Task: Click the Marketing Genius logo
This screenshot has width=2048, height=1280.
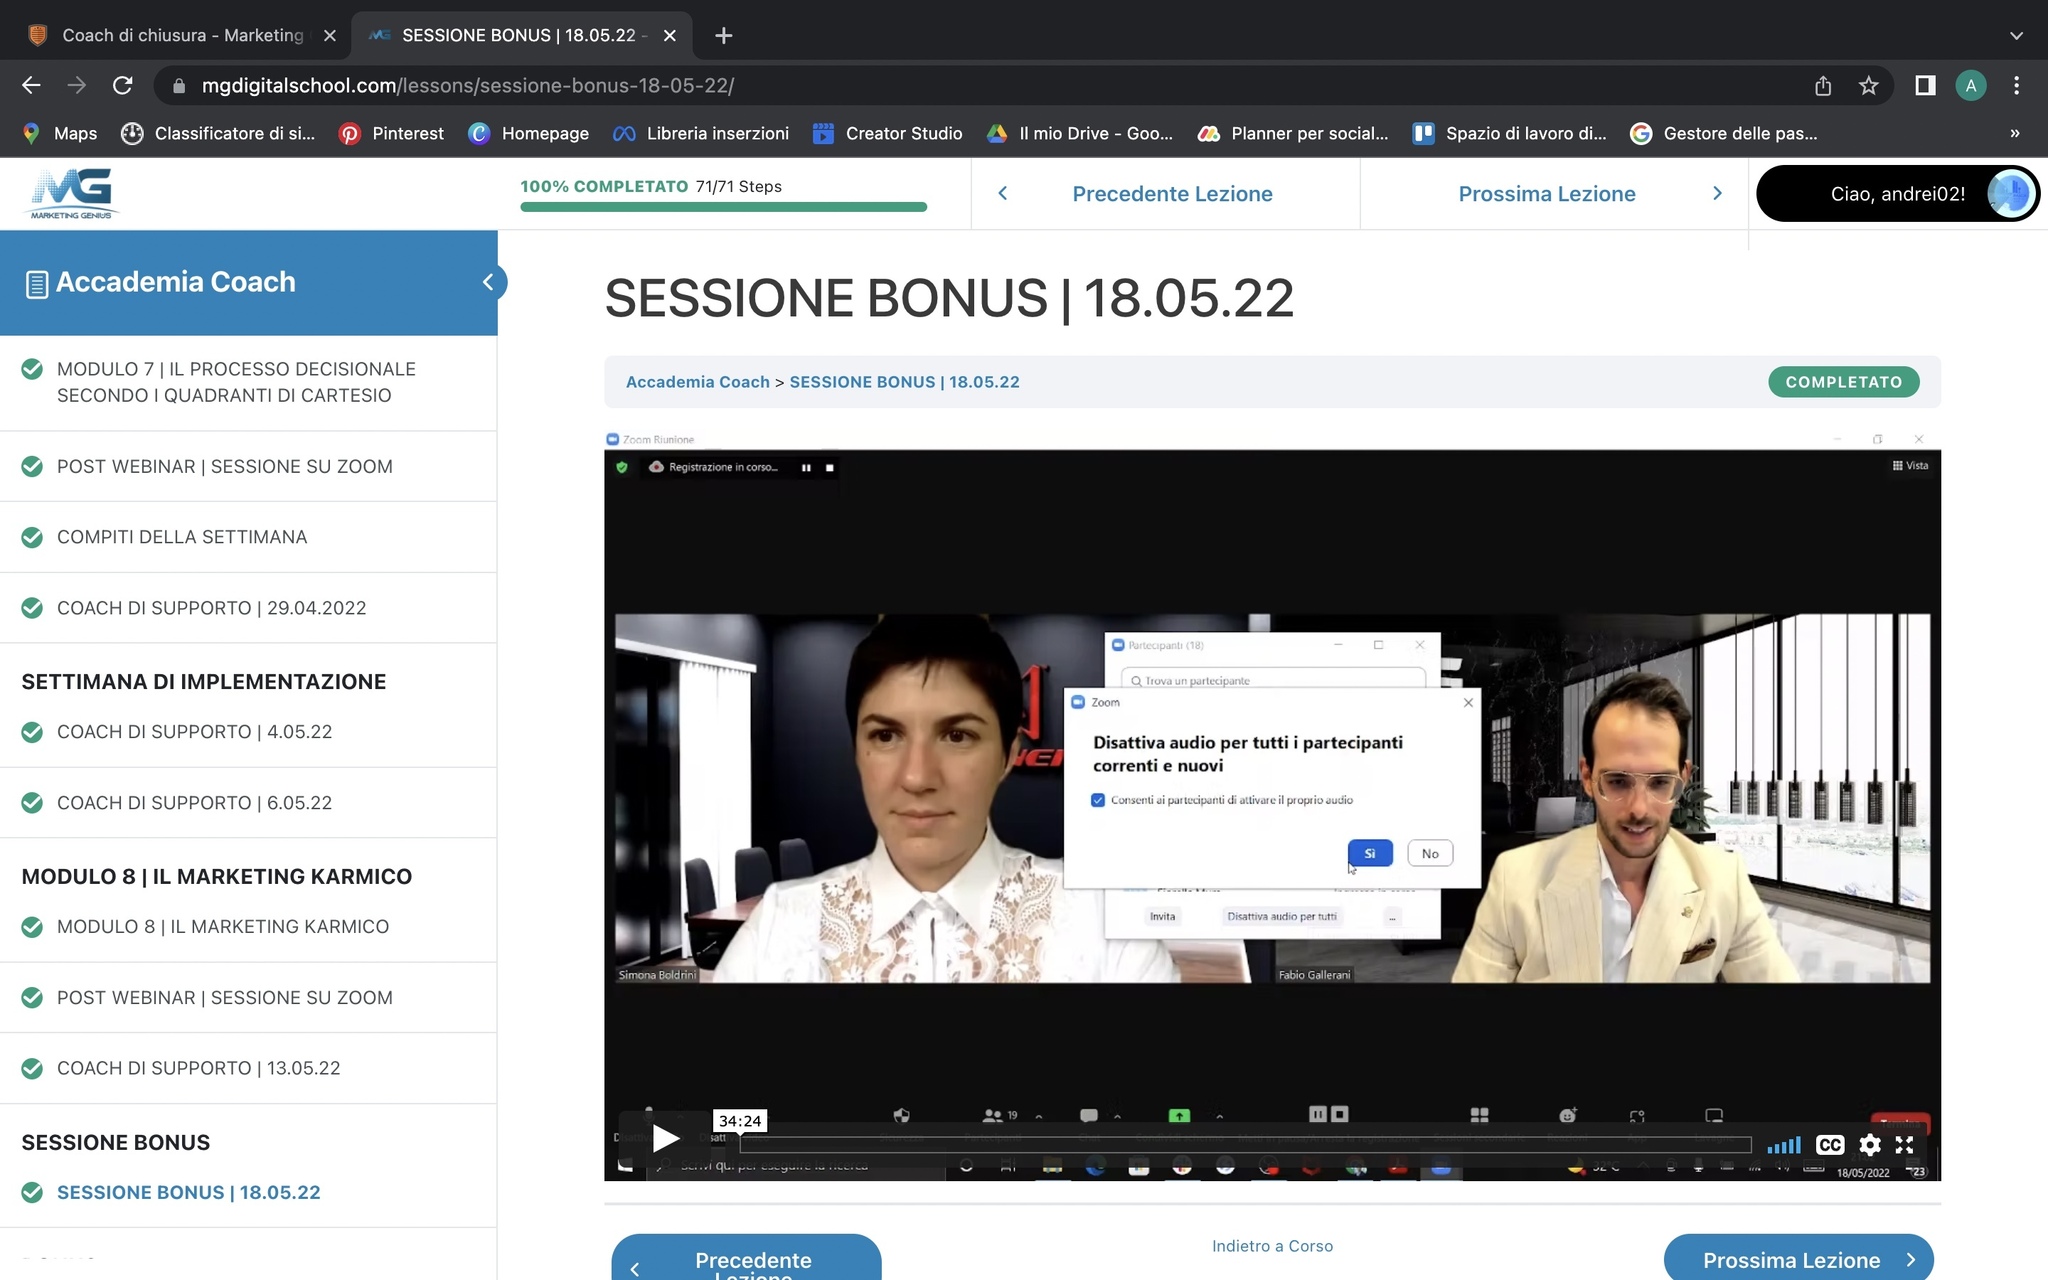Action: coord(71,193)
